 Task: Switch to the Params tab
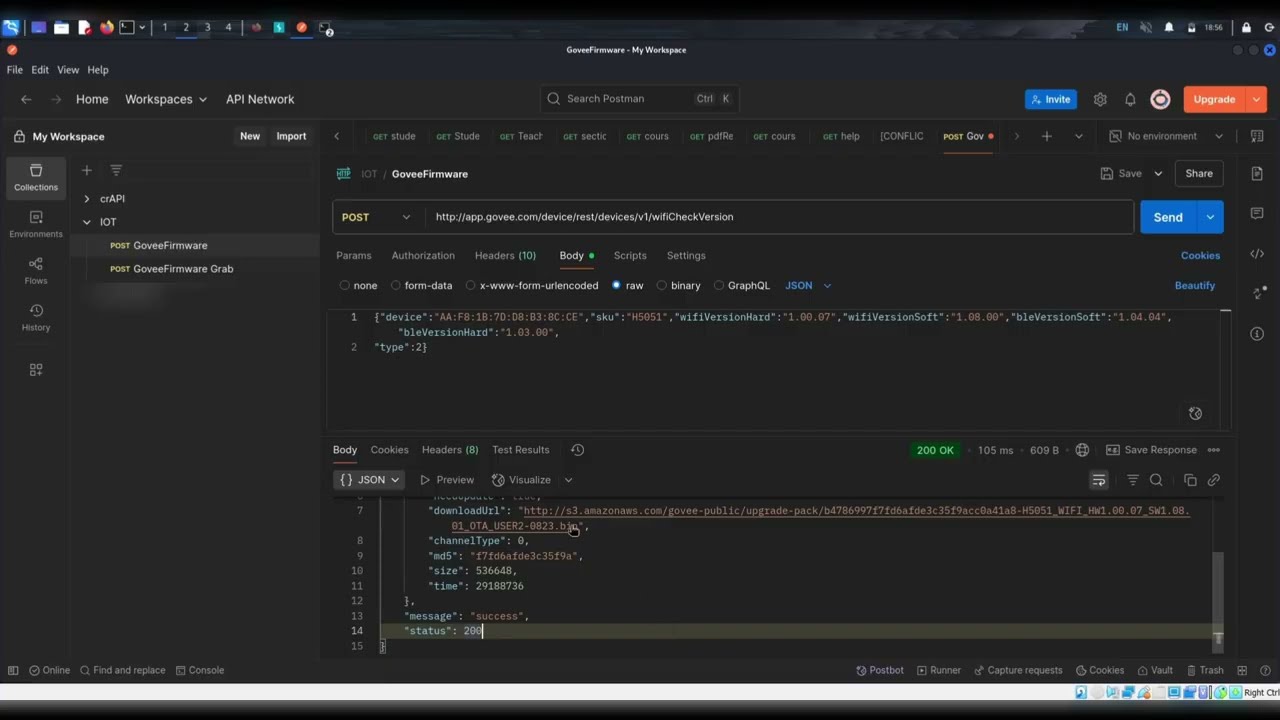[x=353, y=255]
